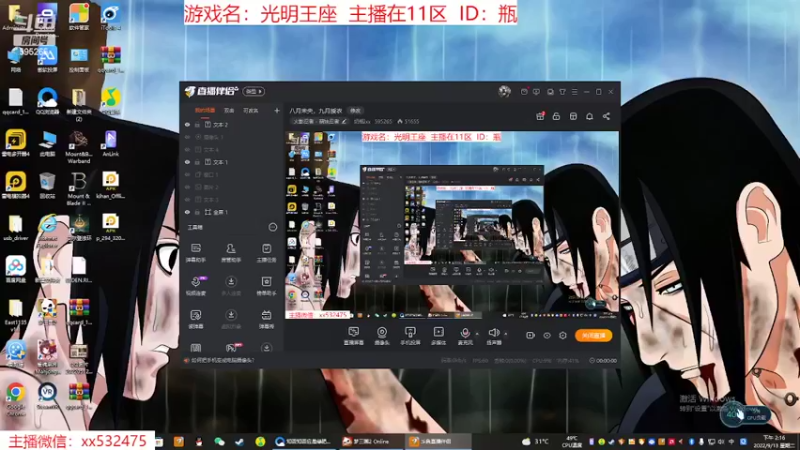Screen dimensions: 800x450
Task: Expand the speaker options arrow
Action: [506, 334]
